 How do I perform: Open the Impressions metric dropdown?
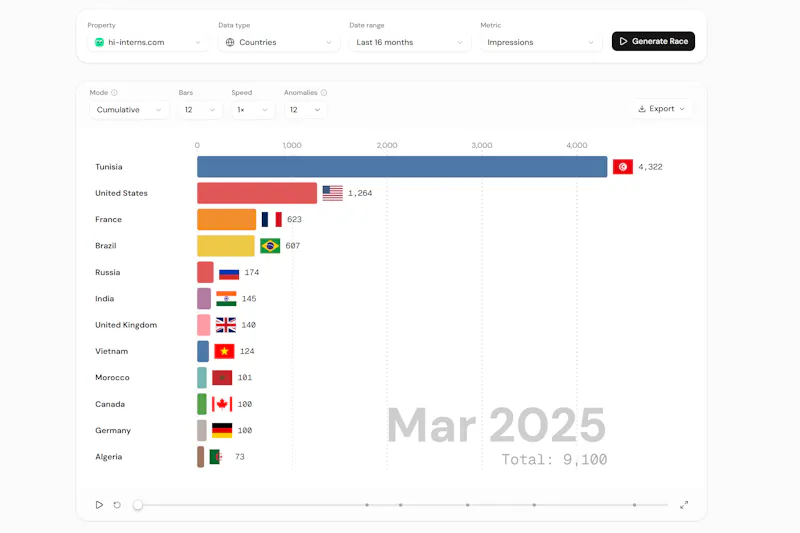[x=541, y=42]
